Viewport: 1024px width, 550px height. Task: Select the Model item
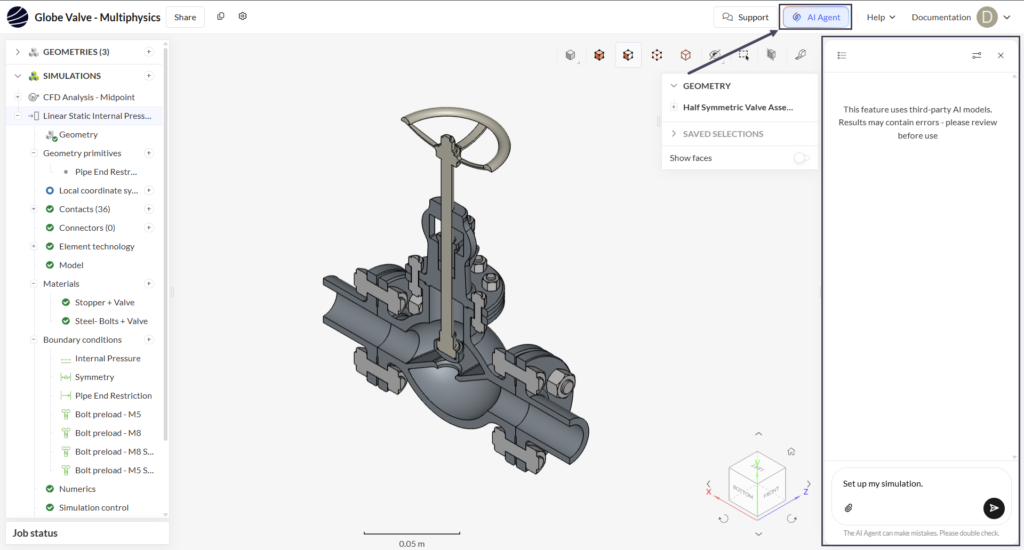pyautogui.click(x=71, y=265)
